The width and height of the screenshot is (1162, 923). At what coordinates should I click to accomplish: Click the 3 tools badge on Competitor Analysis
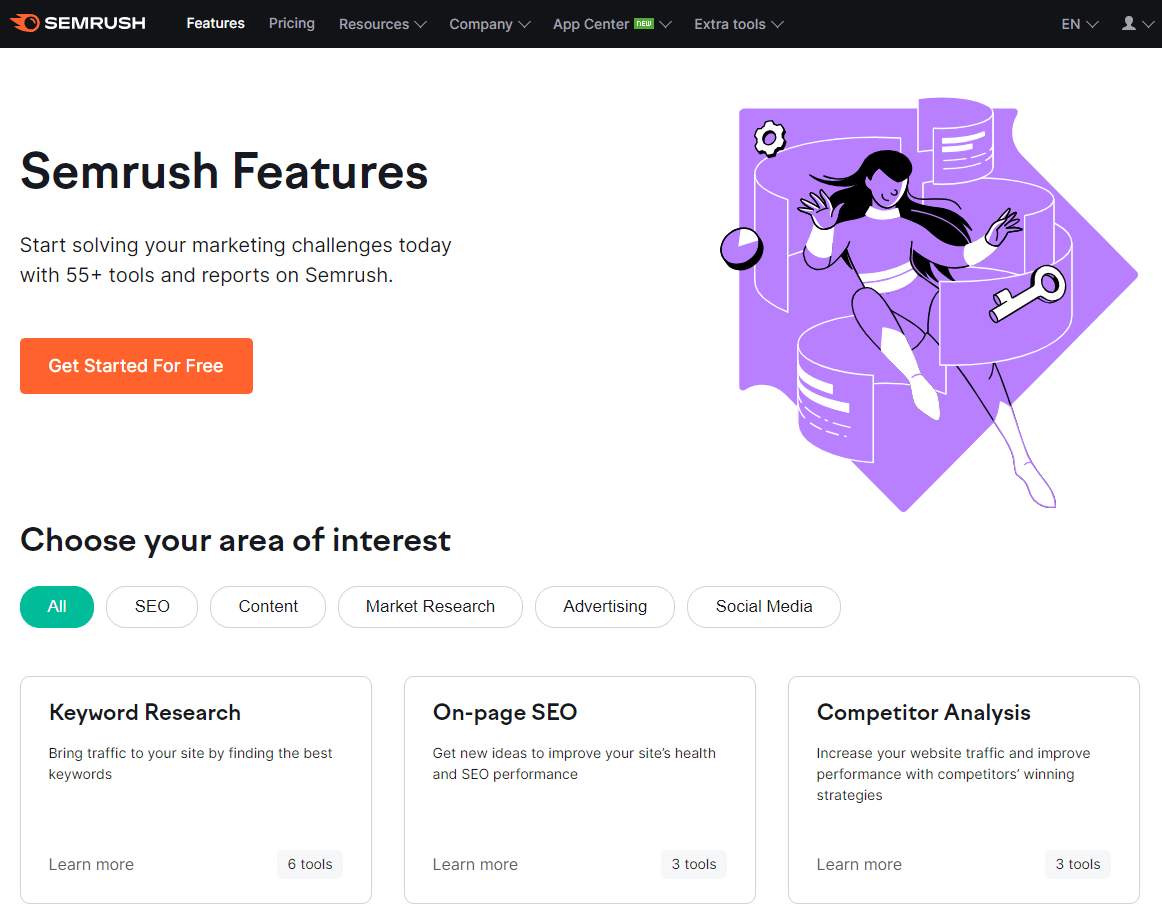click(x=1078, y=864)
